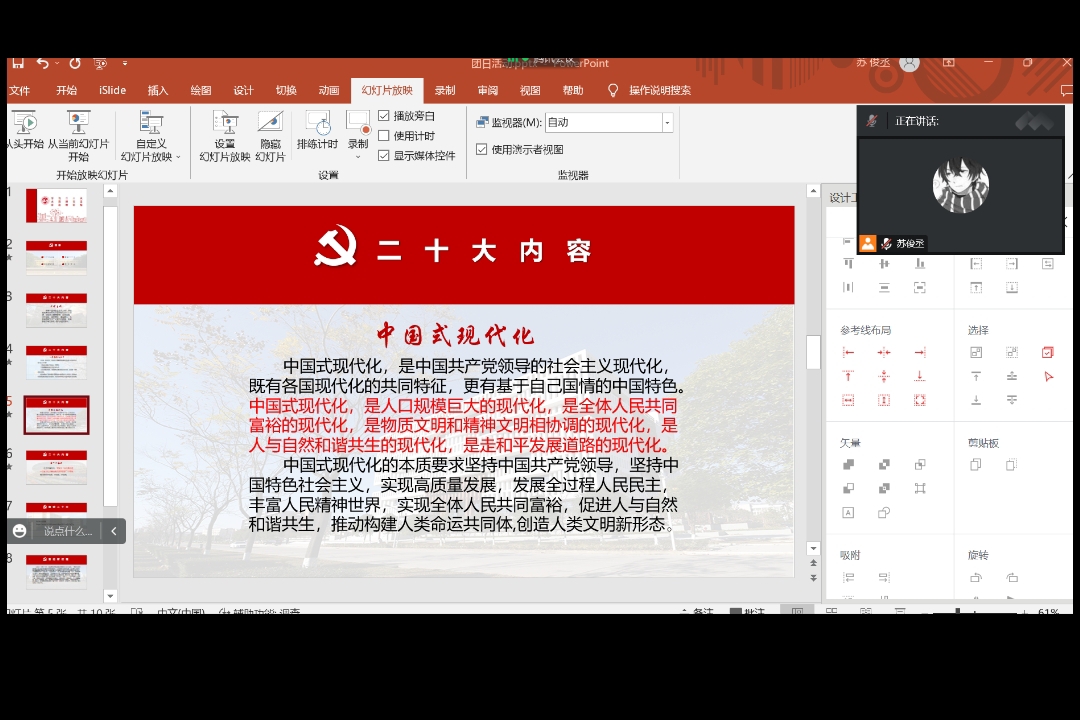1080x720 pixels.
Task: Click the thumbnail pane scroll-down arrow
Action: 110,595
